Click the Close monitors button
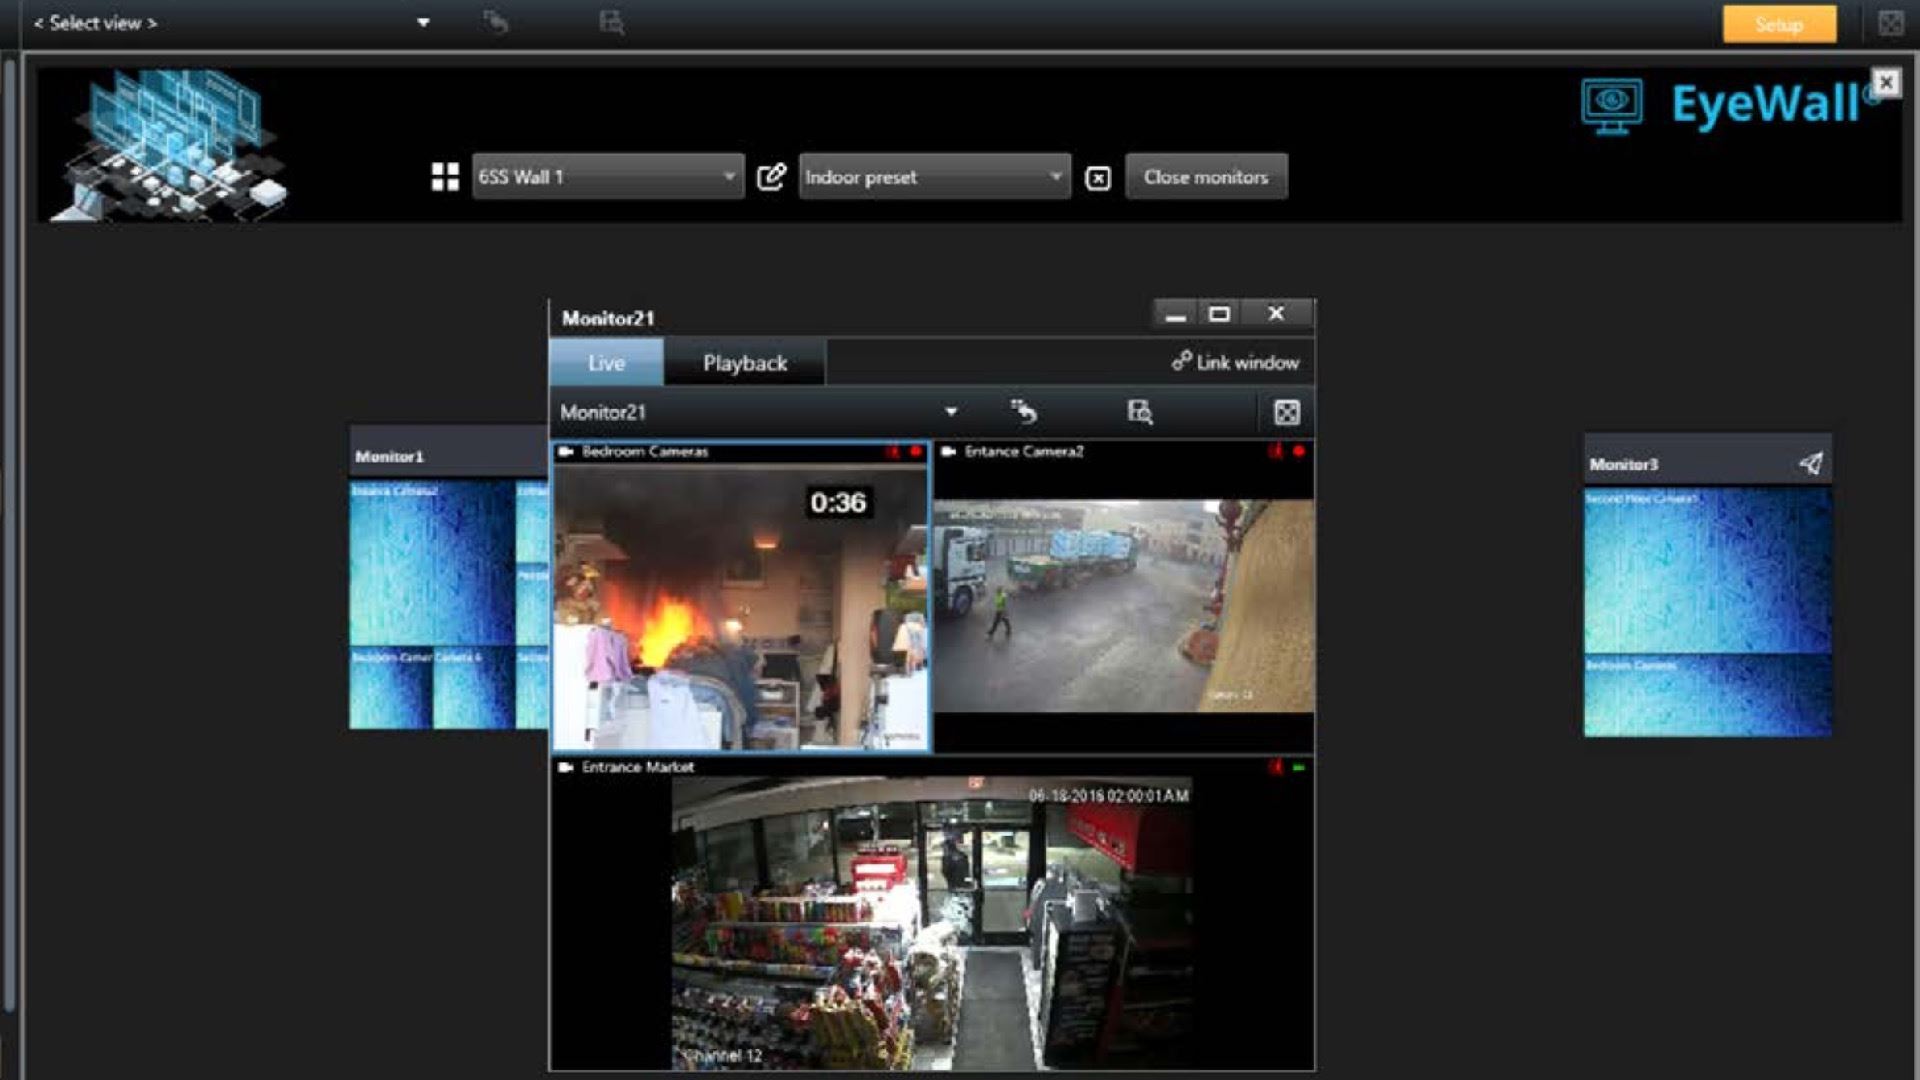 pyautogui.click(x=1206, y=177)
